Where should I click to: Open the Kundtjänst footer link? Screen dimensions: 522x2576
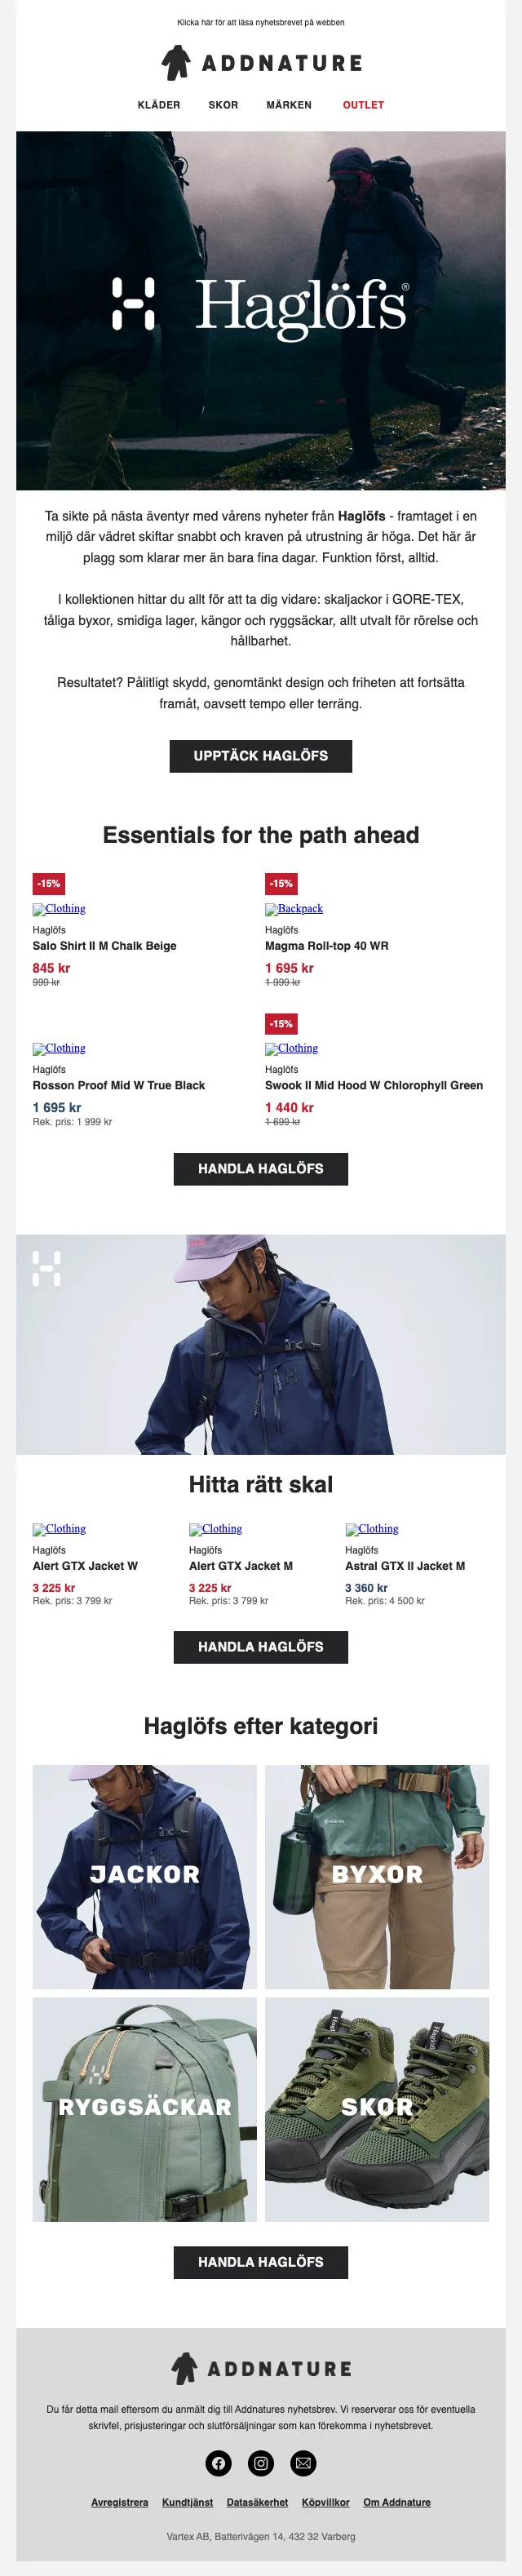(188, 2502)
